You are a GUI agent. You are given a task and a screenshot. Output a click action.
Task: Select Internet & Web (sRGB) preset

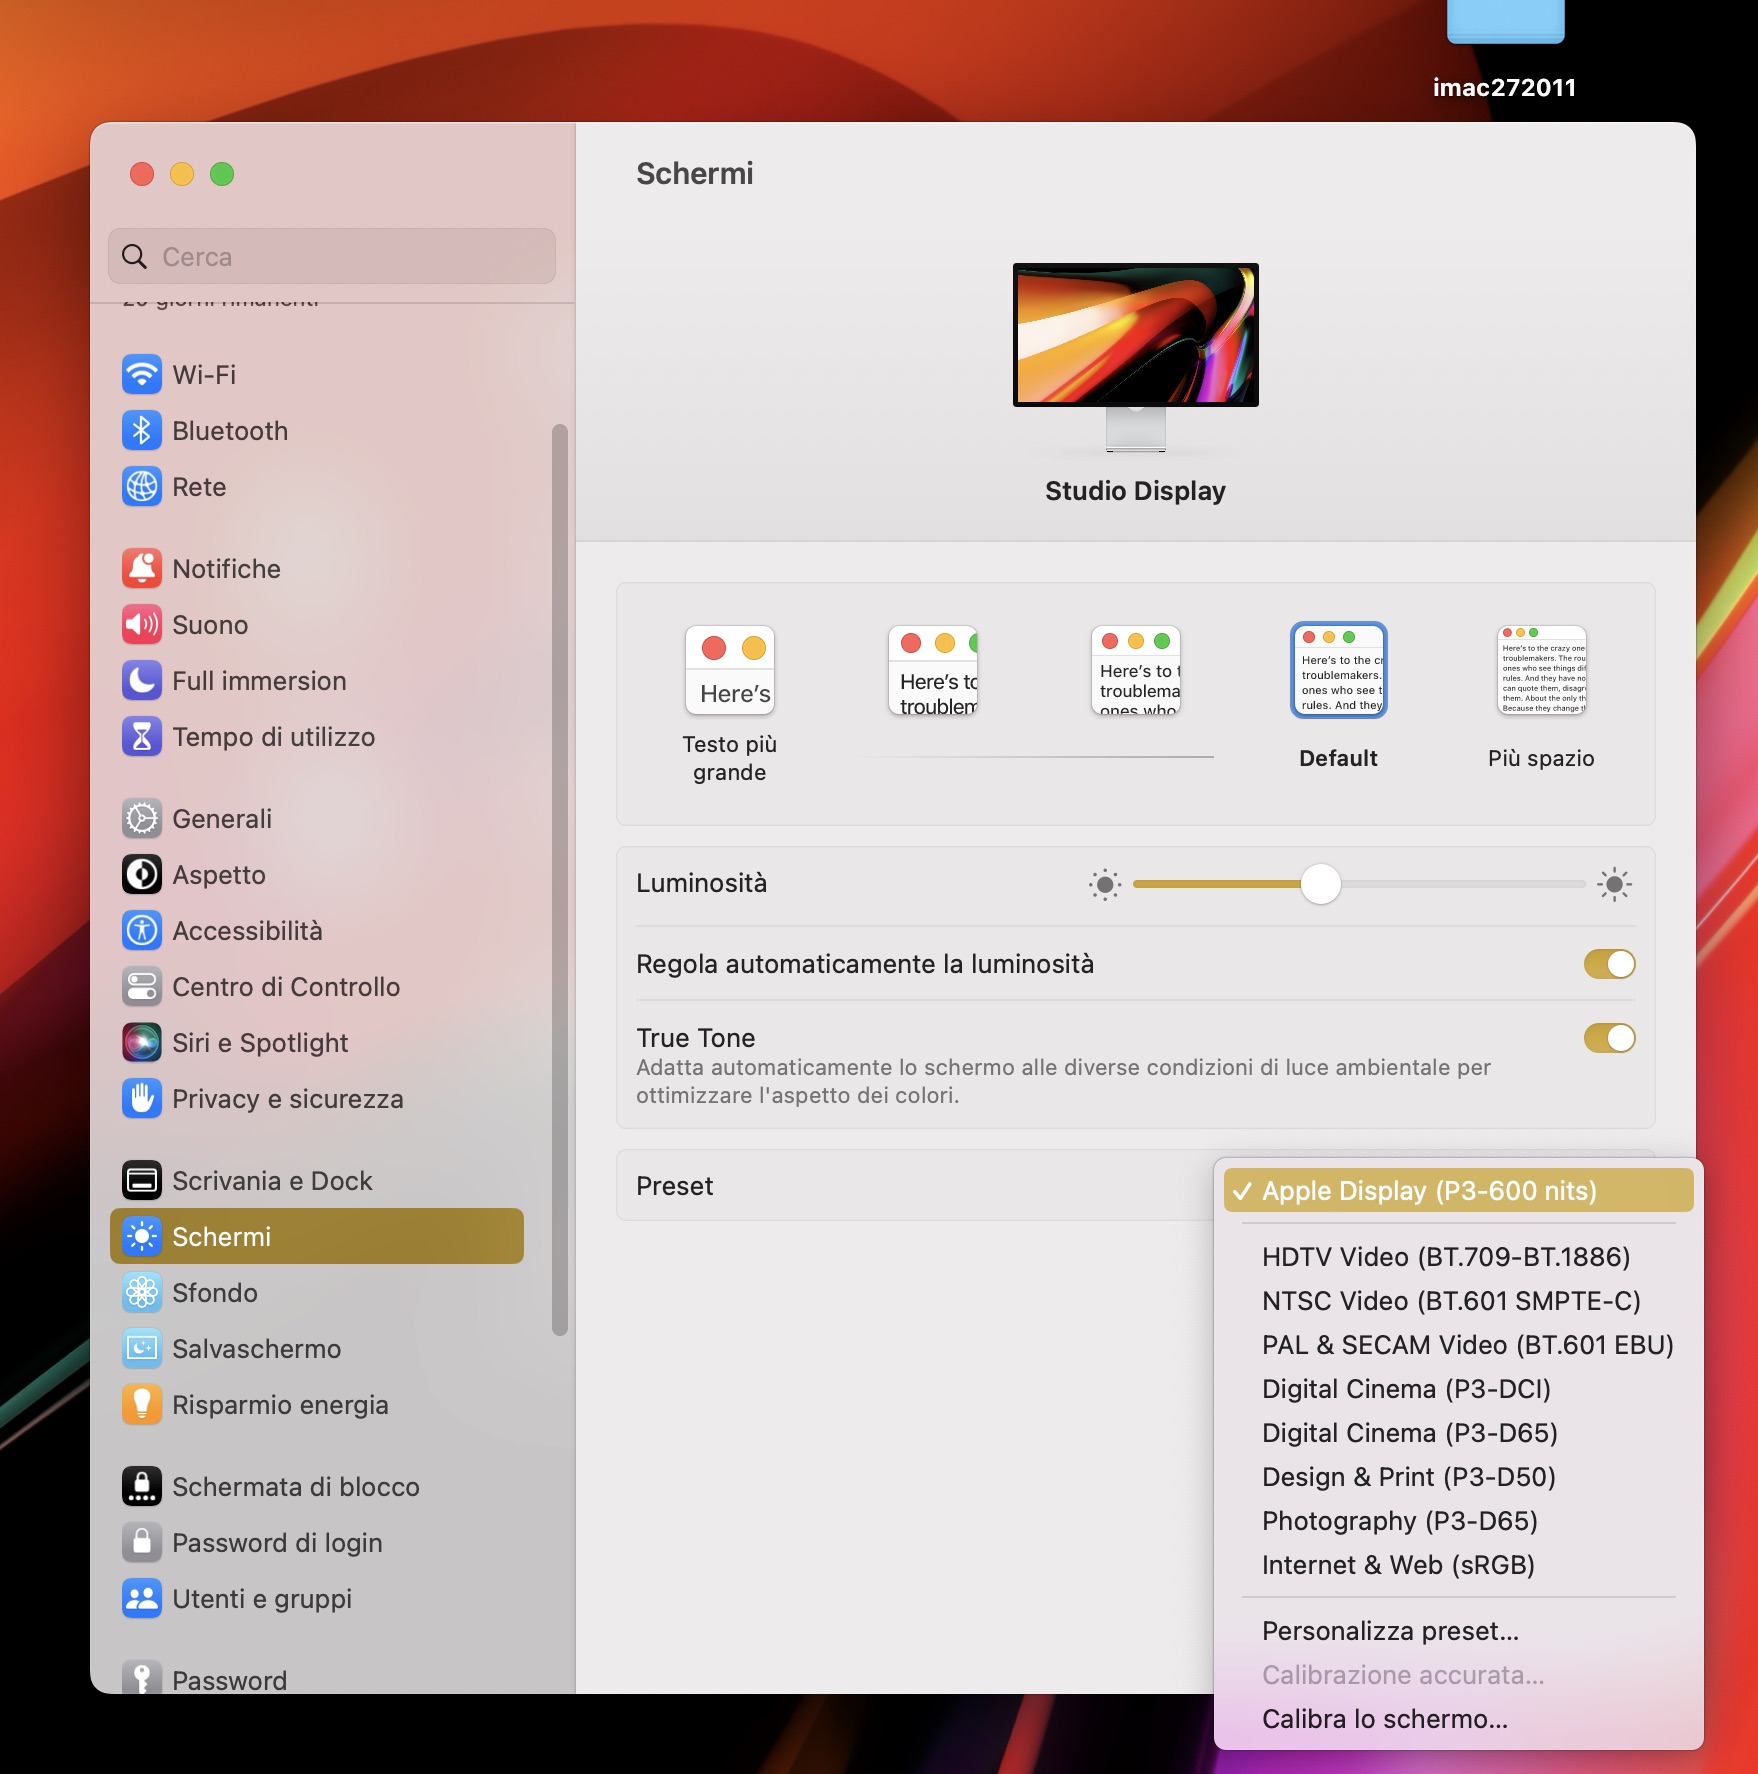1459,1565
